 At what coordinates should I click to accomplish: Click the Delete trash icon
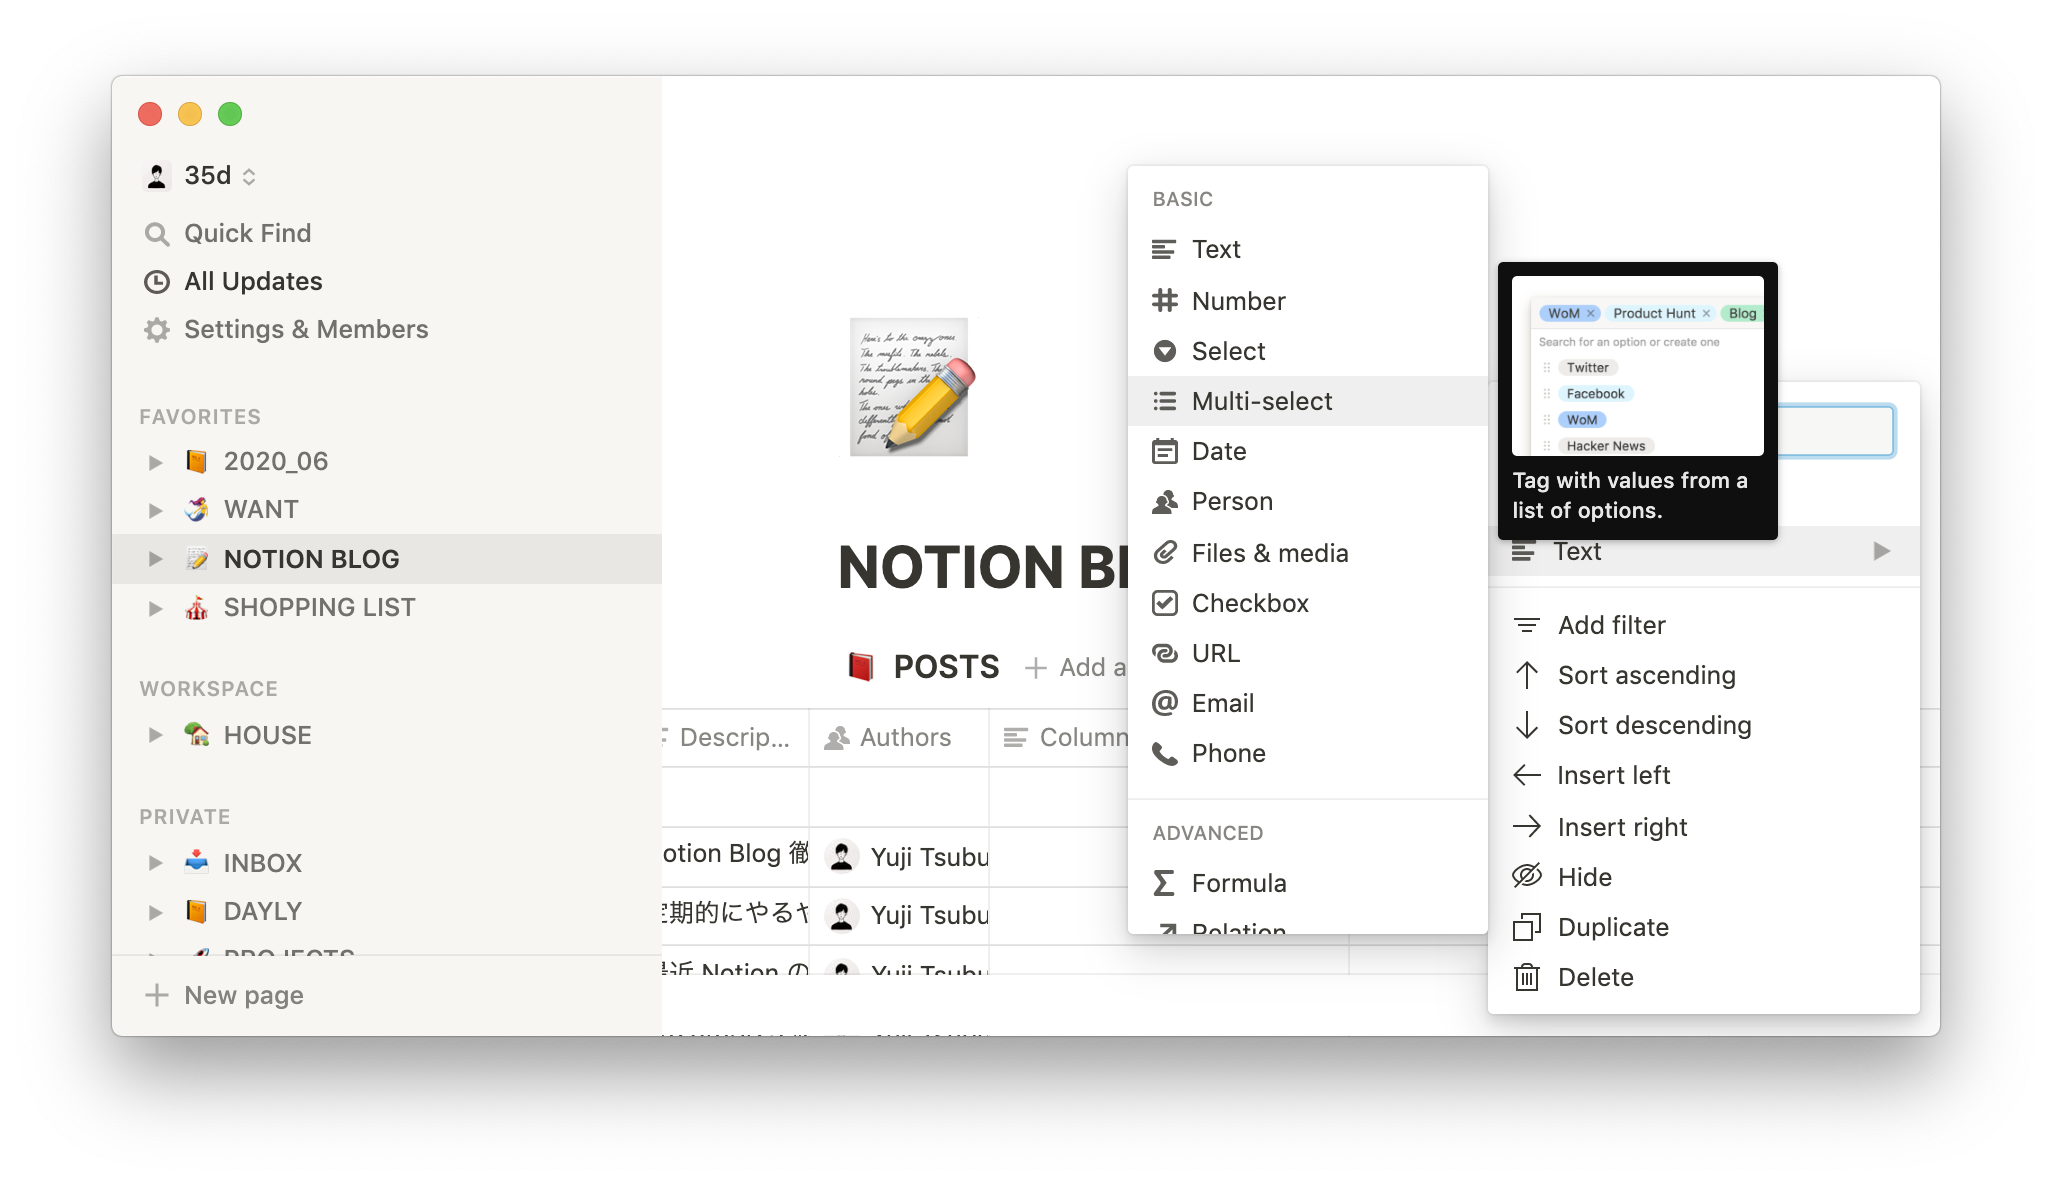1526,977
